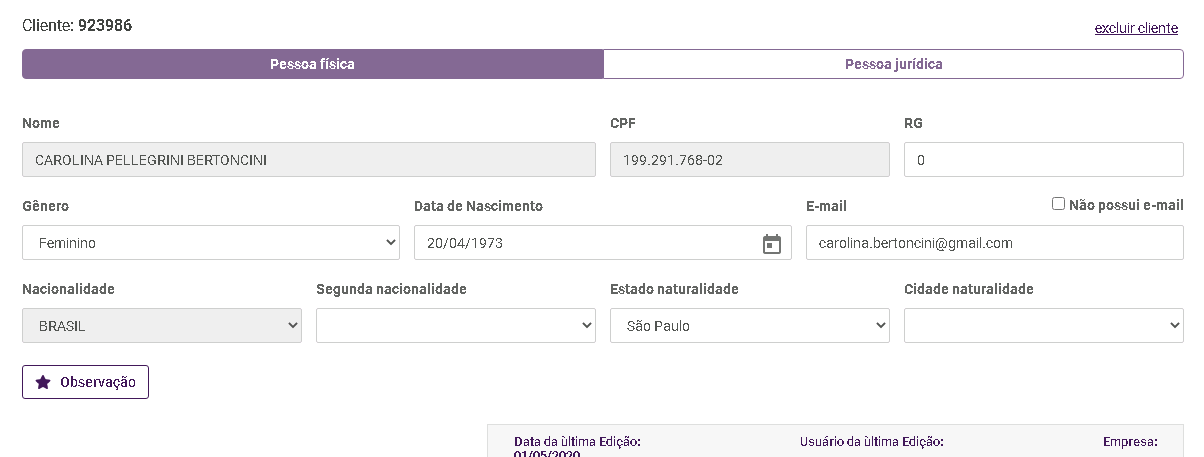This screenshot has width=1204, height=457.
Task: Click the 'Data da última Edição' label
Action: pos(577,441)
